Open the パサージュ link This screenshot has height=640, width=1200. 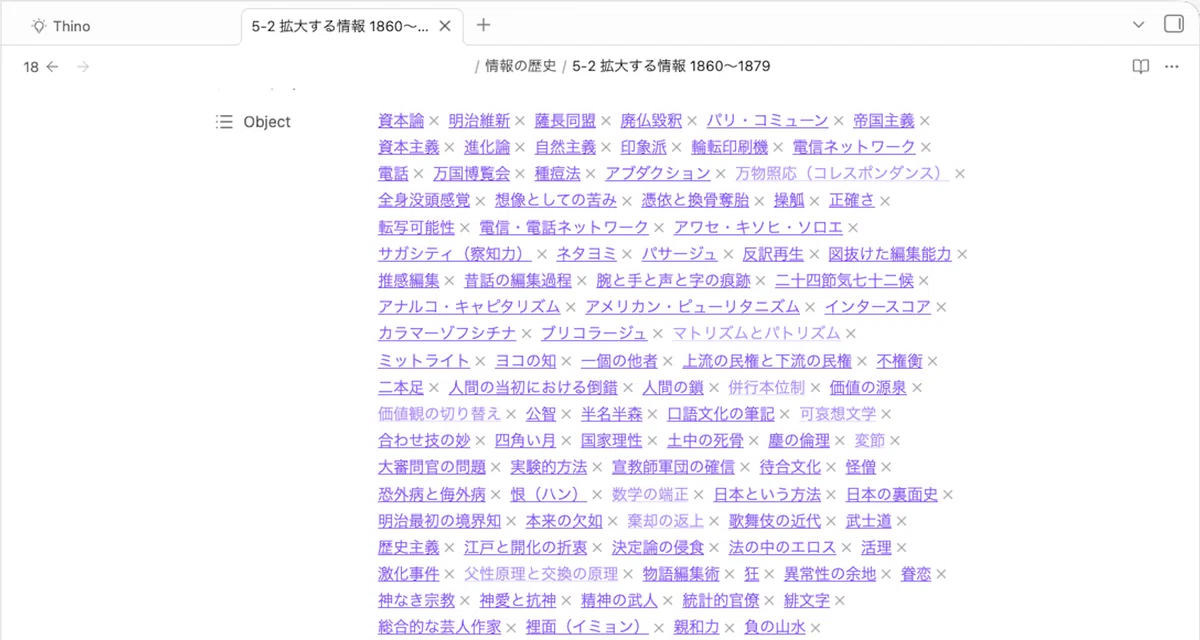click(x=679, y=254)
